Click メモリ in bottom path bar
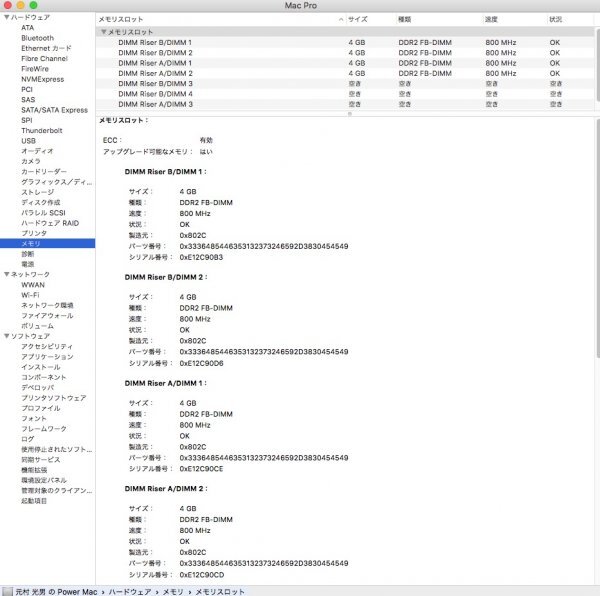600x596 pixels. click(x=173, y=592)
